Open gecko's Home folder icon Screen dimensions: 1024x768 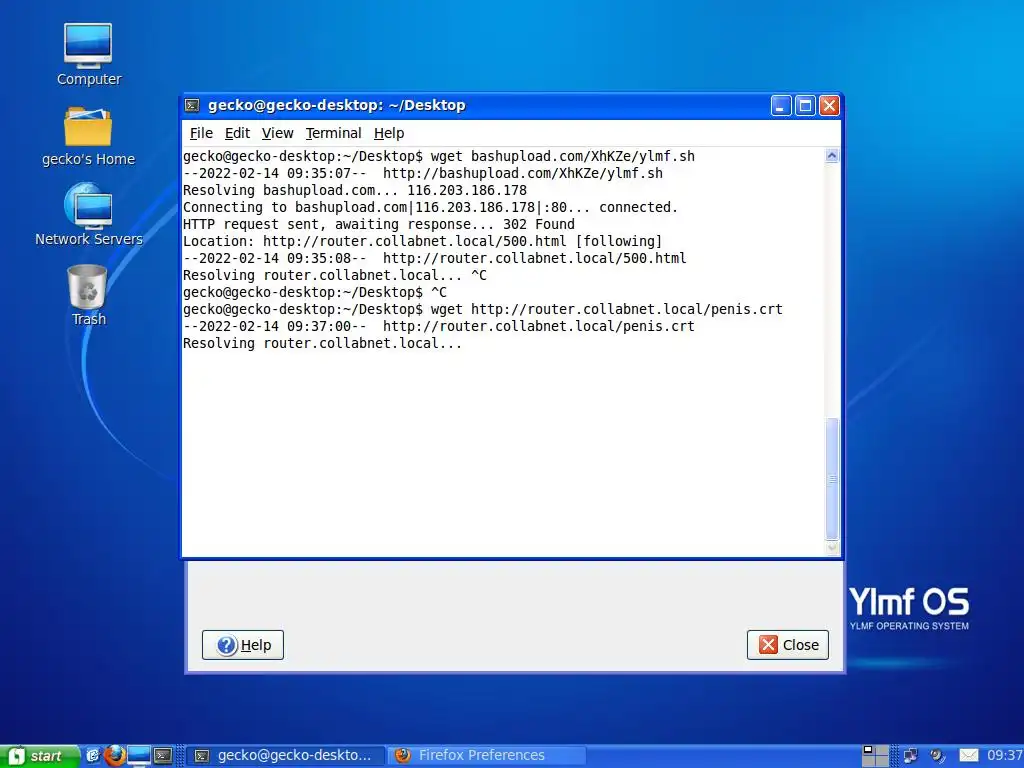[x=88, y=136]
